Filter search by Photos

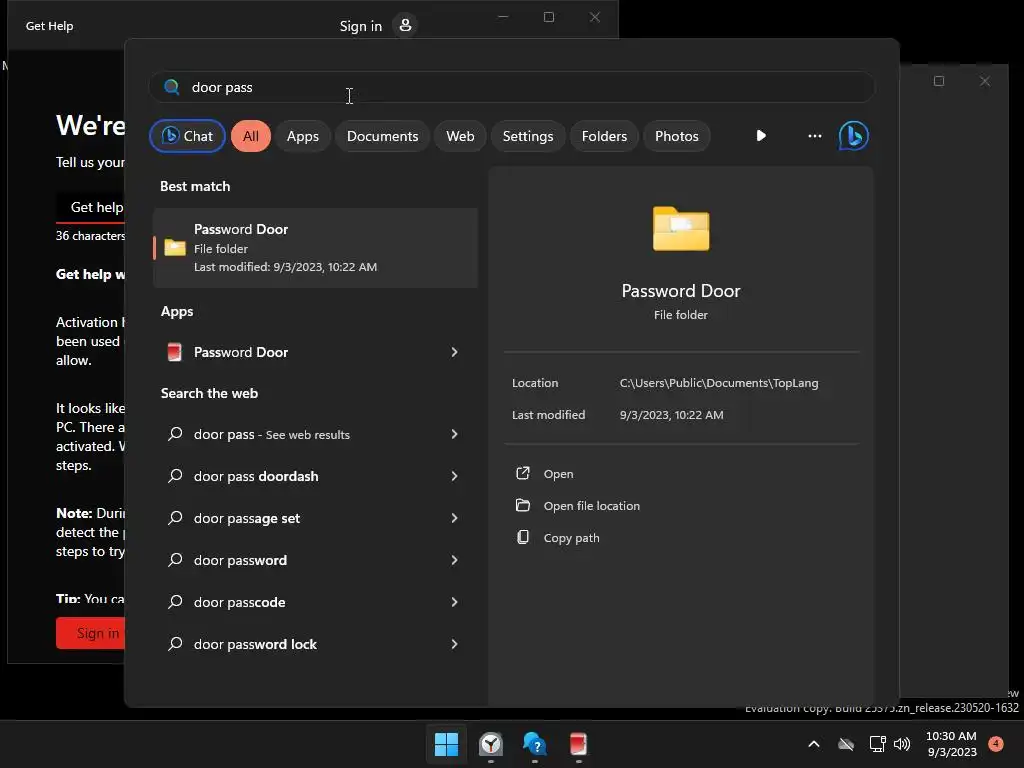click(677, 136)
